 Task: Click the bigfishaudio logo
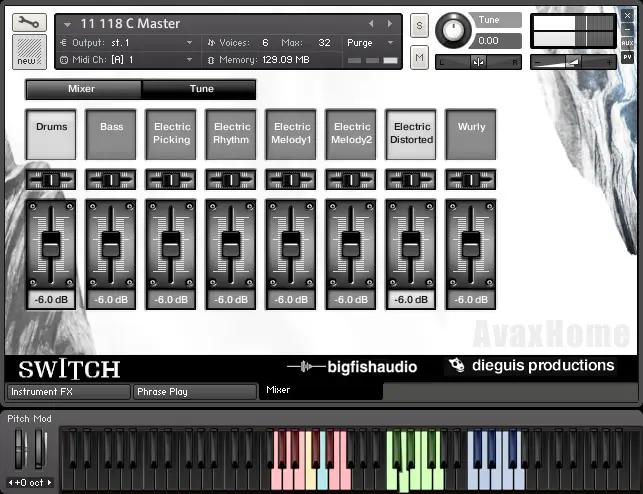(352, 367)
